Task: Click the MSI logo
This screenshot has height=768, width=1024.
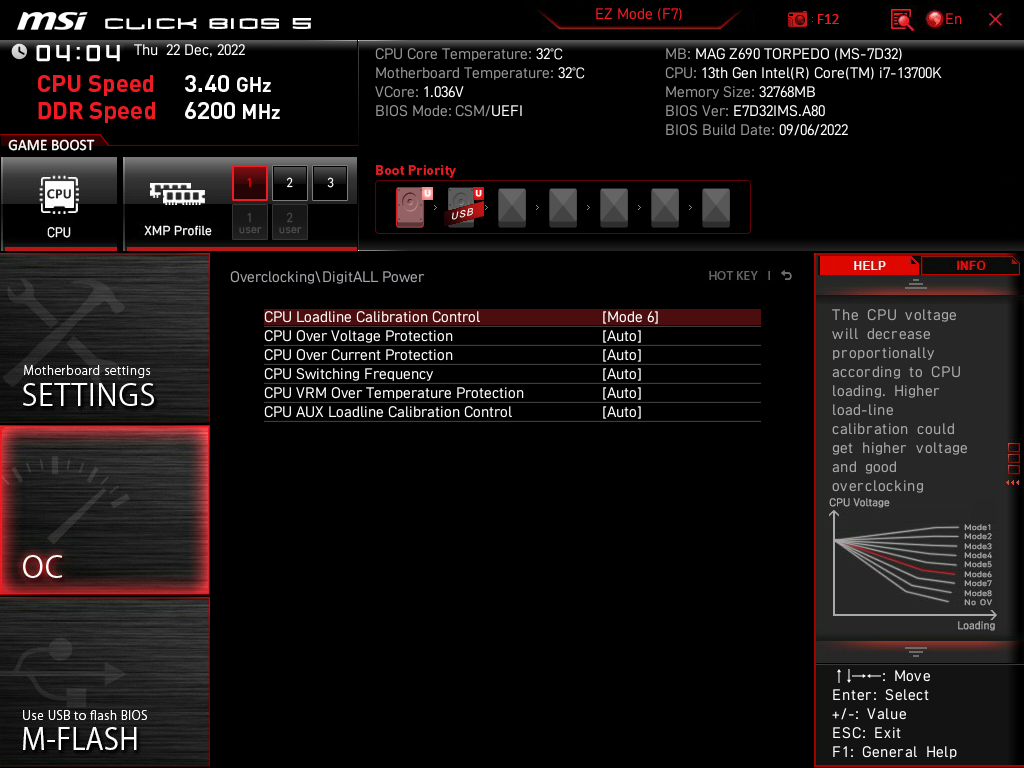Action: pos(52,21)
